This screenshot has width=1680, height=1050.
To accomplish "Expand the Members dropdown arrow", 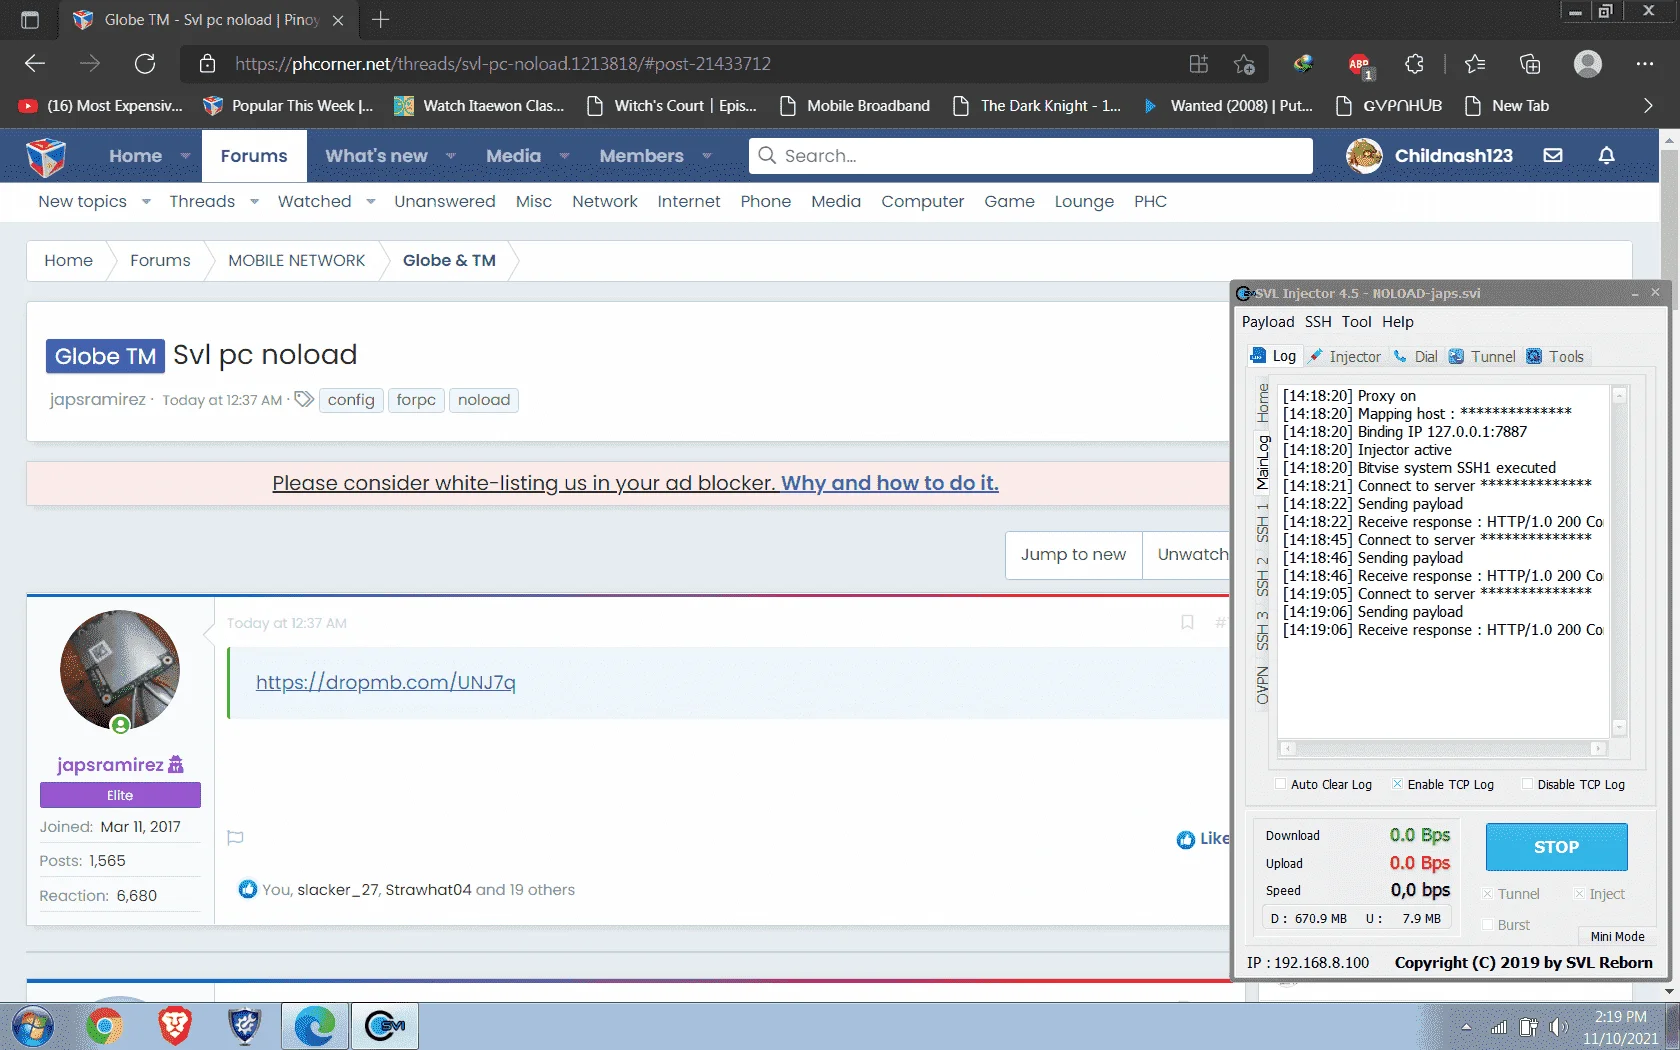I will [707, 156].
